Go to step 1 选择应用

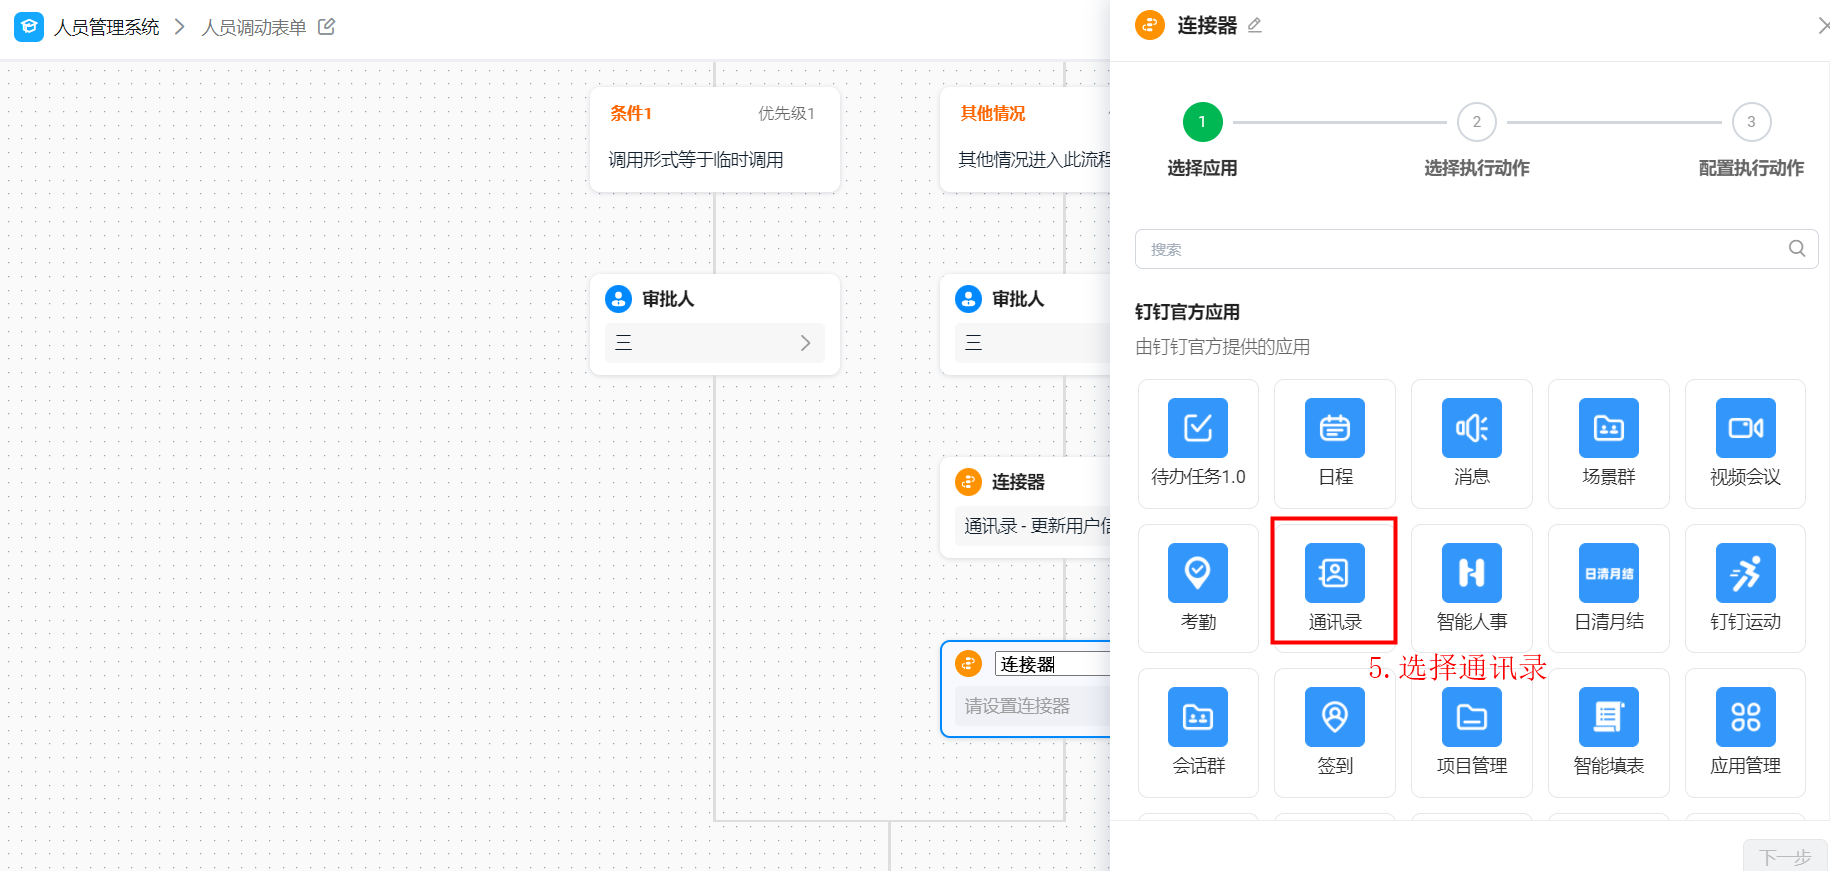click(x=1202, y=122)
